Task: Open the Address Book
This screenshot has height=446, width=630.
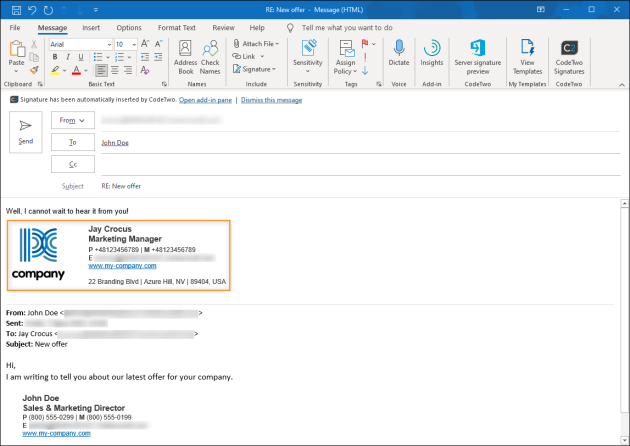Action: coord(185,57)
